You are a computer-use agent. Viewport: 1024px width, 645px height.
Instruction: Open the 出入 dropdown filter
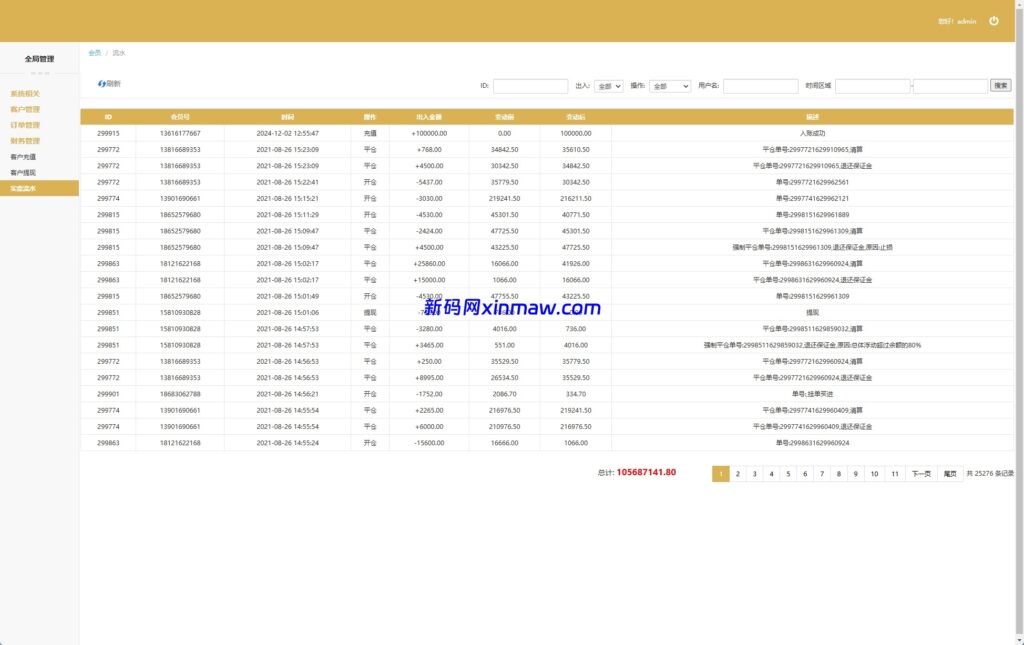click(608, 87)
